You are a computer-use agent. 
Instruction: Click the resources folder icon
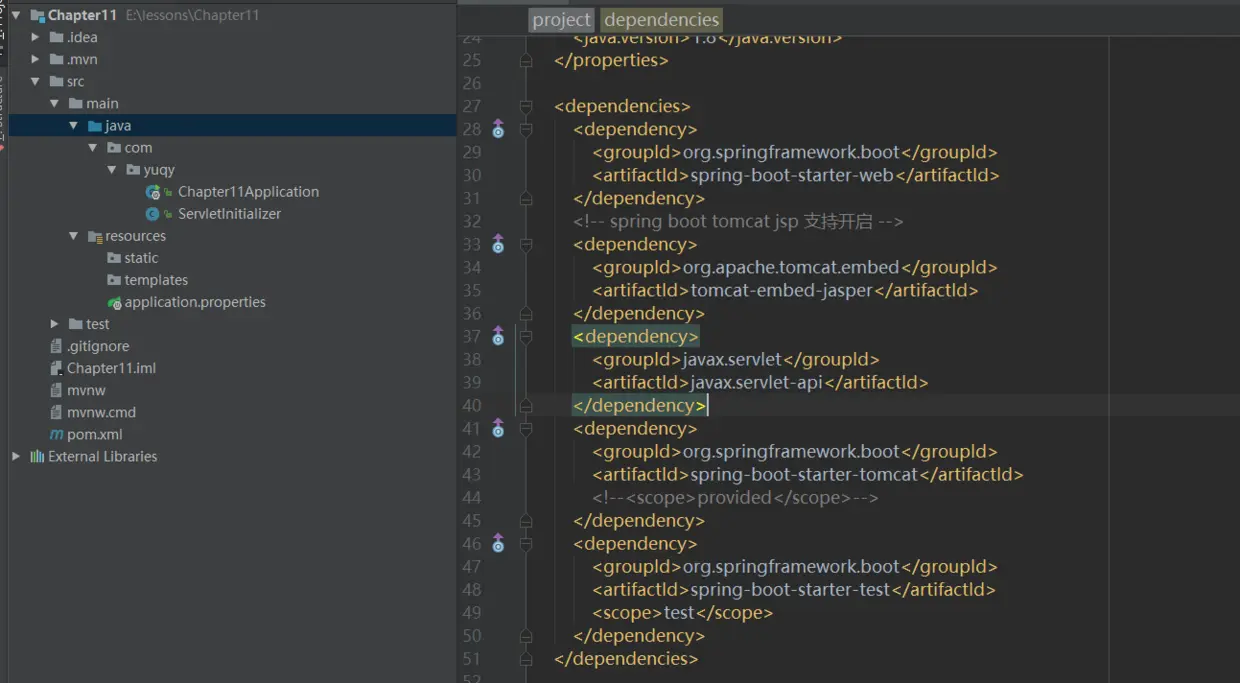95,237
